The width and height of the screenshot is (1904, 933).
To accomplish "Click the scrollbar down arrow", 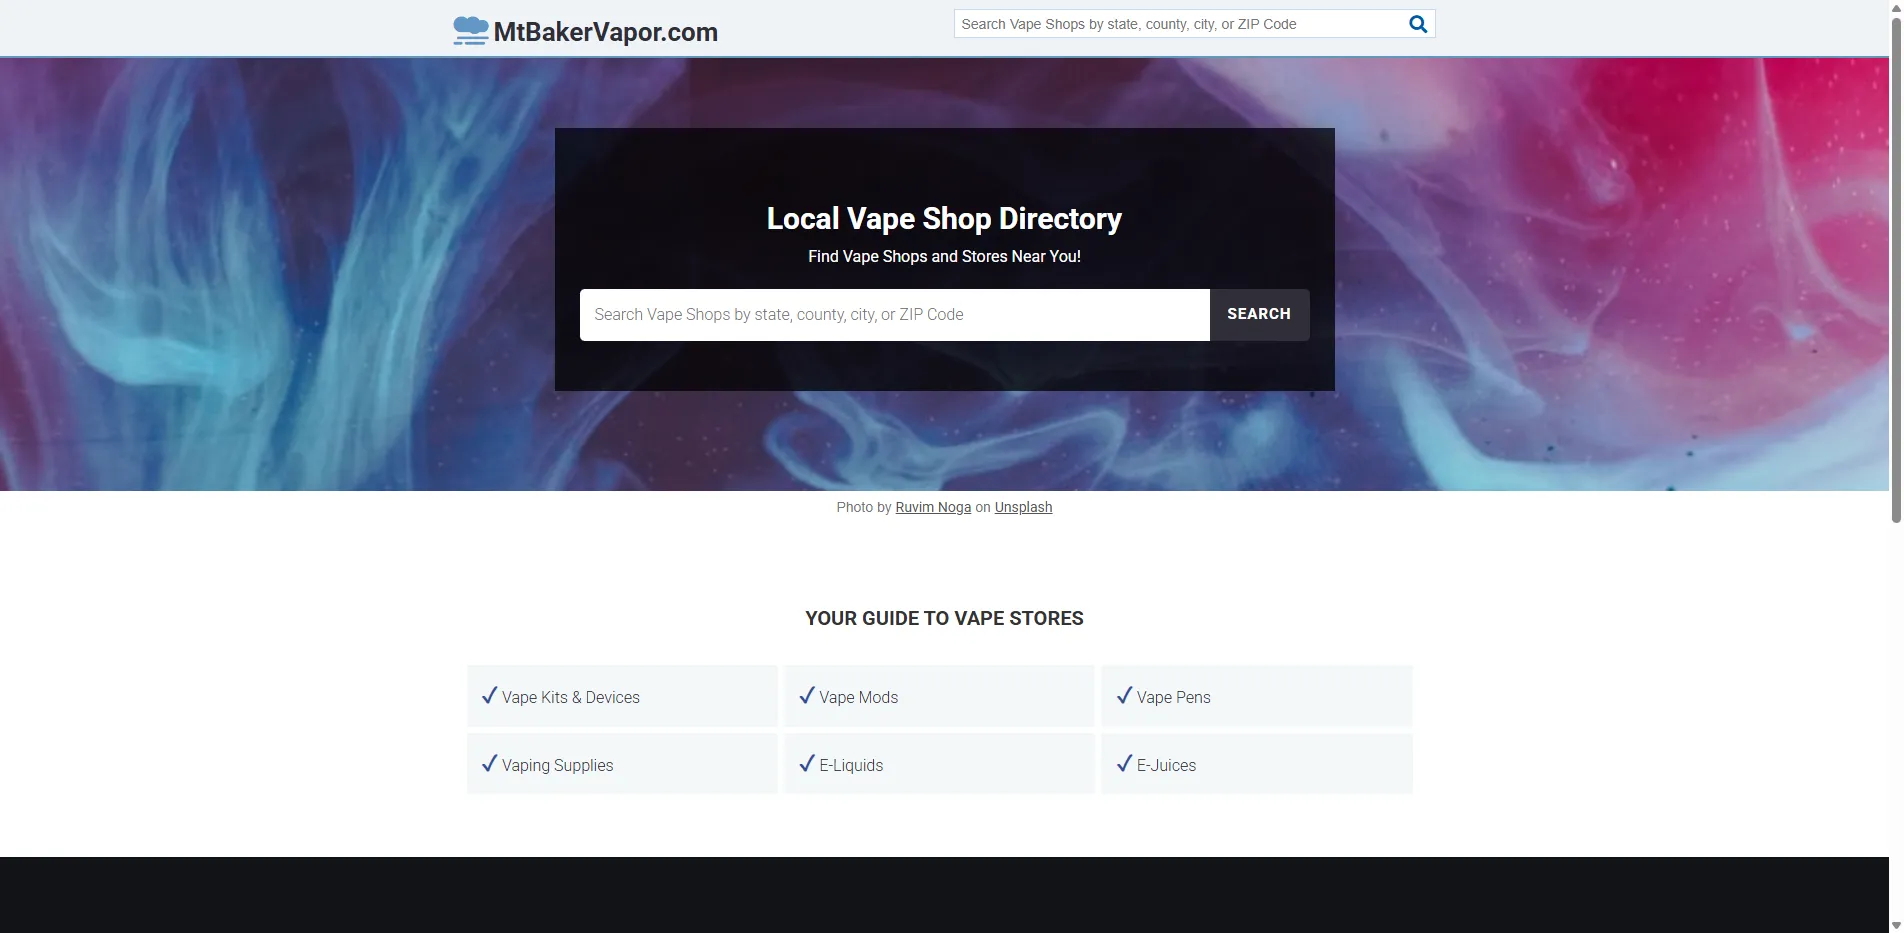I will coord(1896,925).
